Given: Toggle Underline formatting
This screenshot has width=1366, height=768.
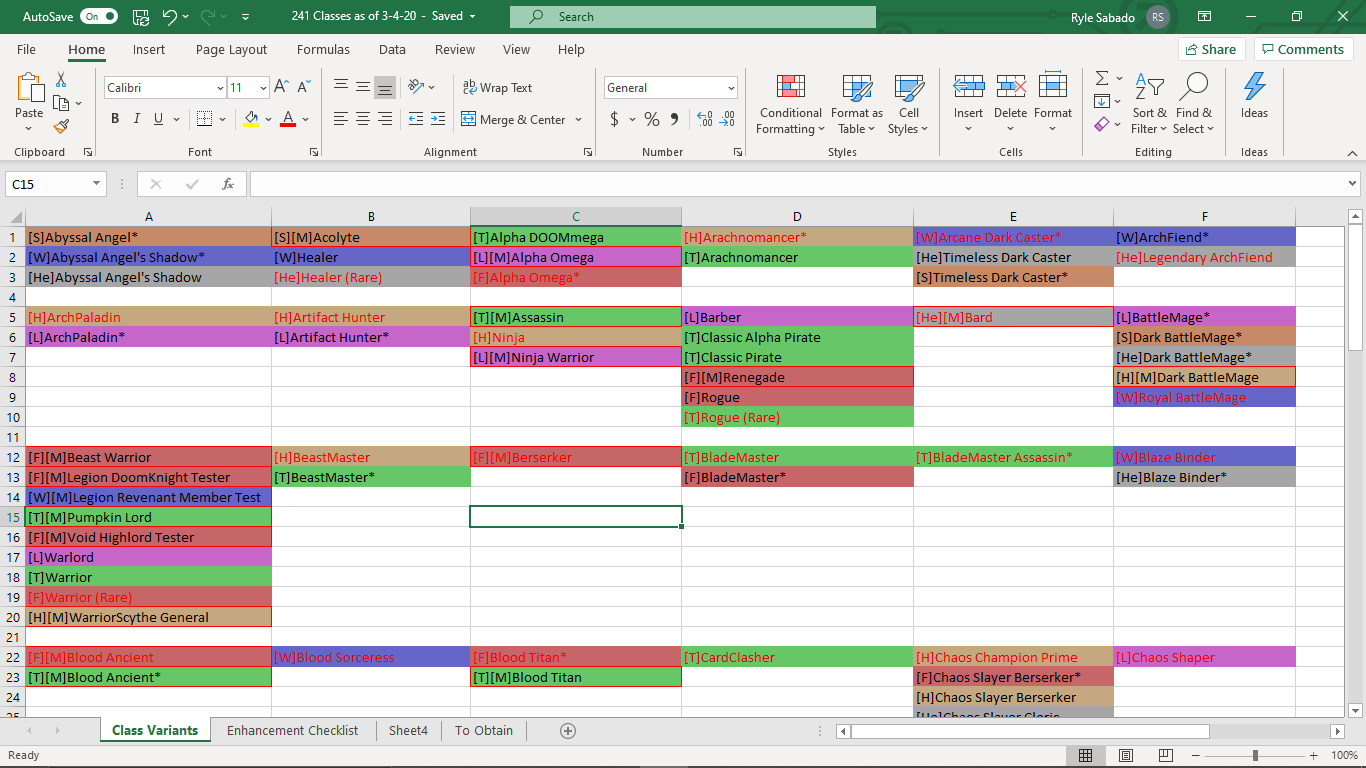Looking at the screenshot, I should [x=158, y=119].
